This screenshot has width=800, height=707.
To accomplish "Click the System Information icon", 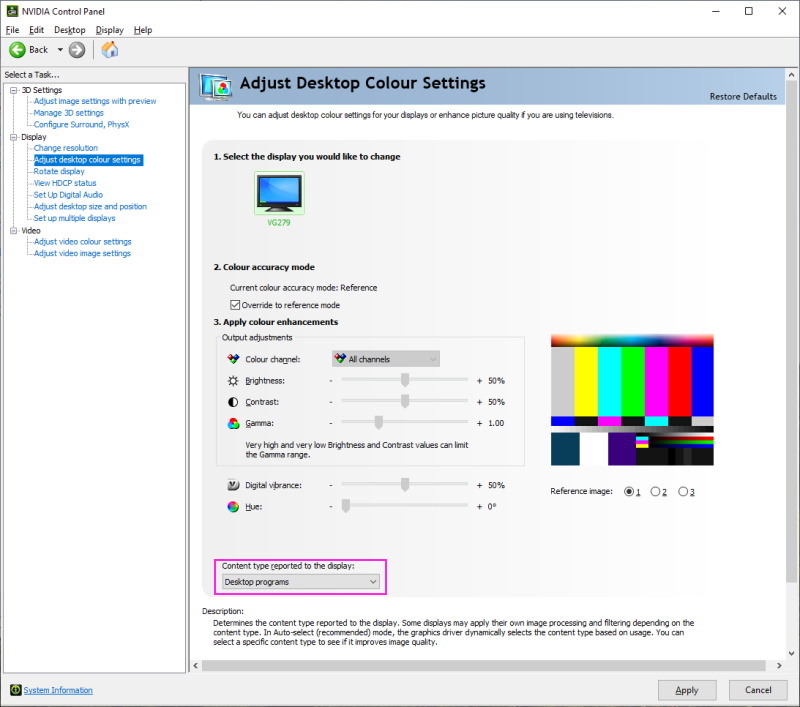I will 15,690.
